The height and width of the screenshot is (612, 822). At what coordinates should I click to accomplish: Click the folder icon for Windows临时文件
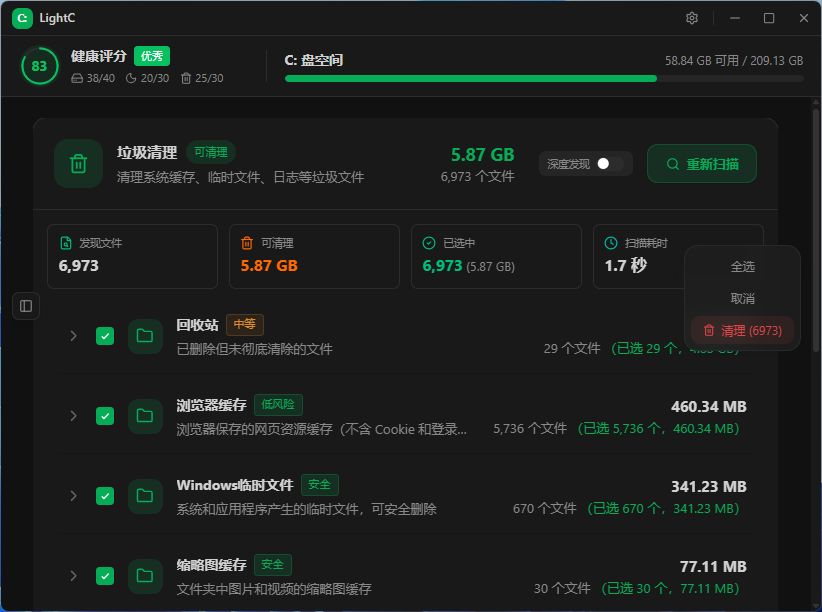coord(145,496)
